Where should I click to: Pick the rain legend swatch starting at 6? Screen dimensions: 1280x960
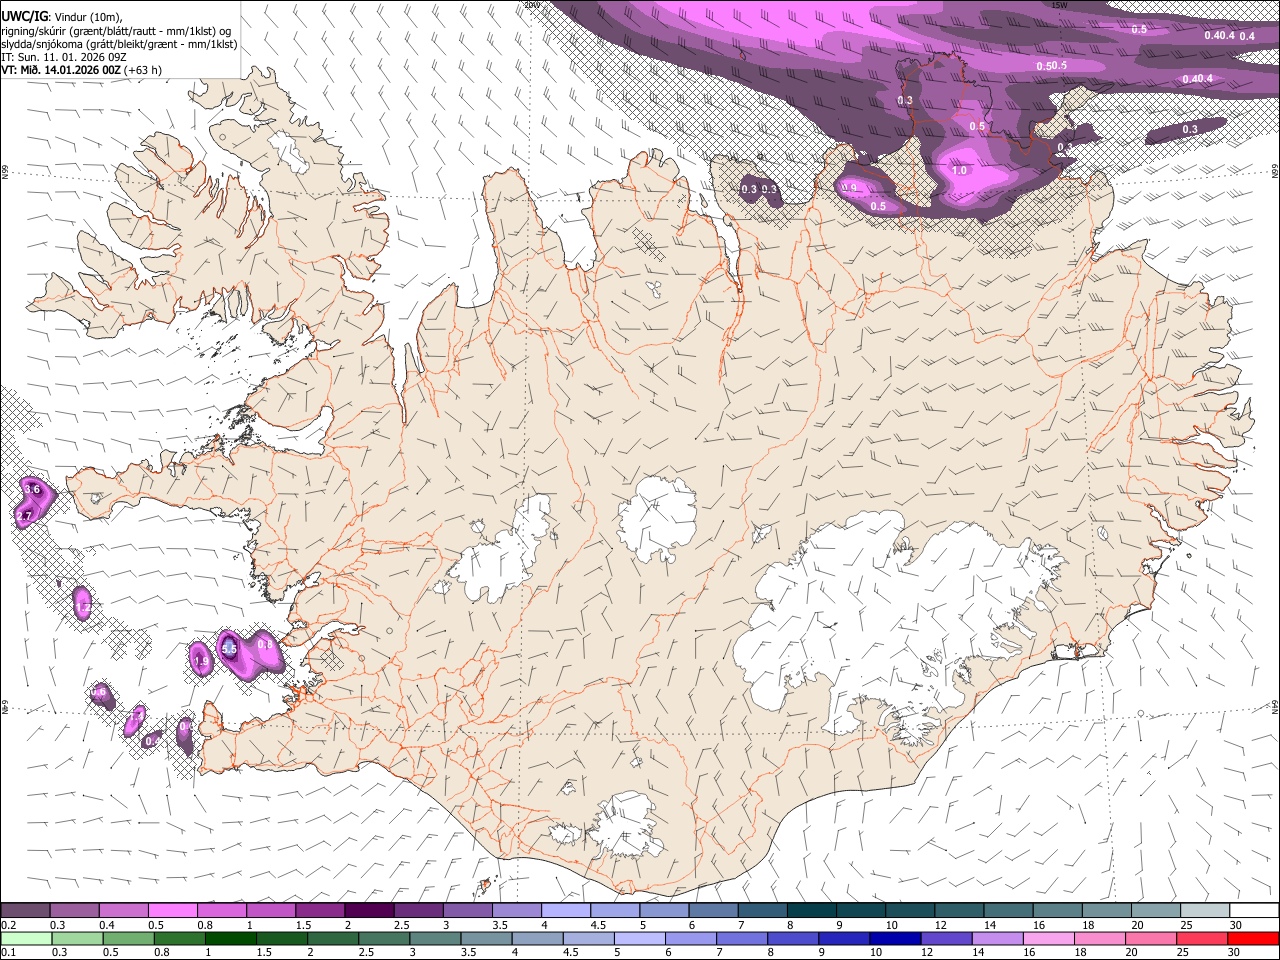[x=691, y=938]
